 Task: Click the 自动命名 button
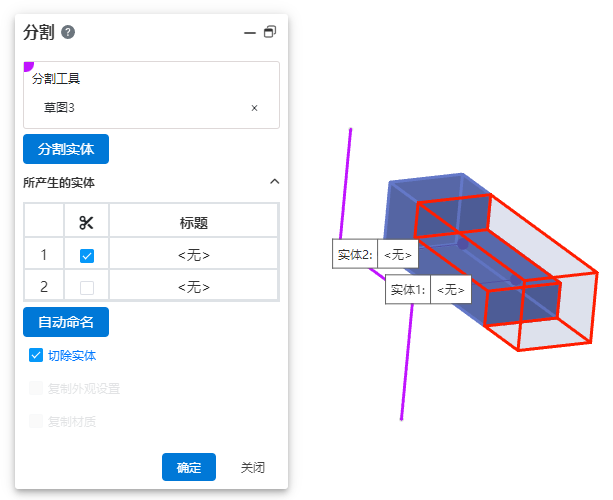pyautogui.click(x=66, y=322)
